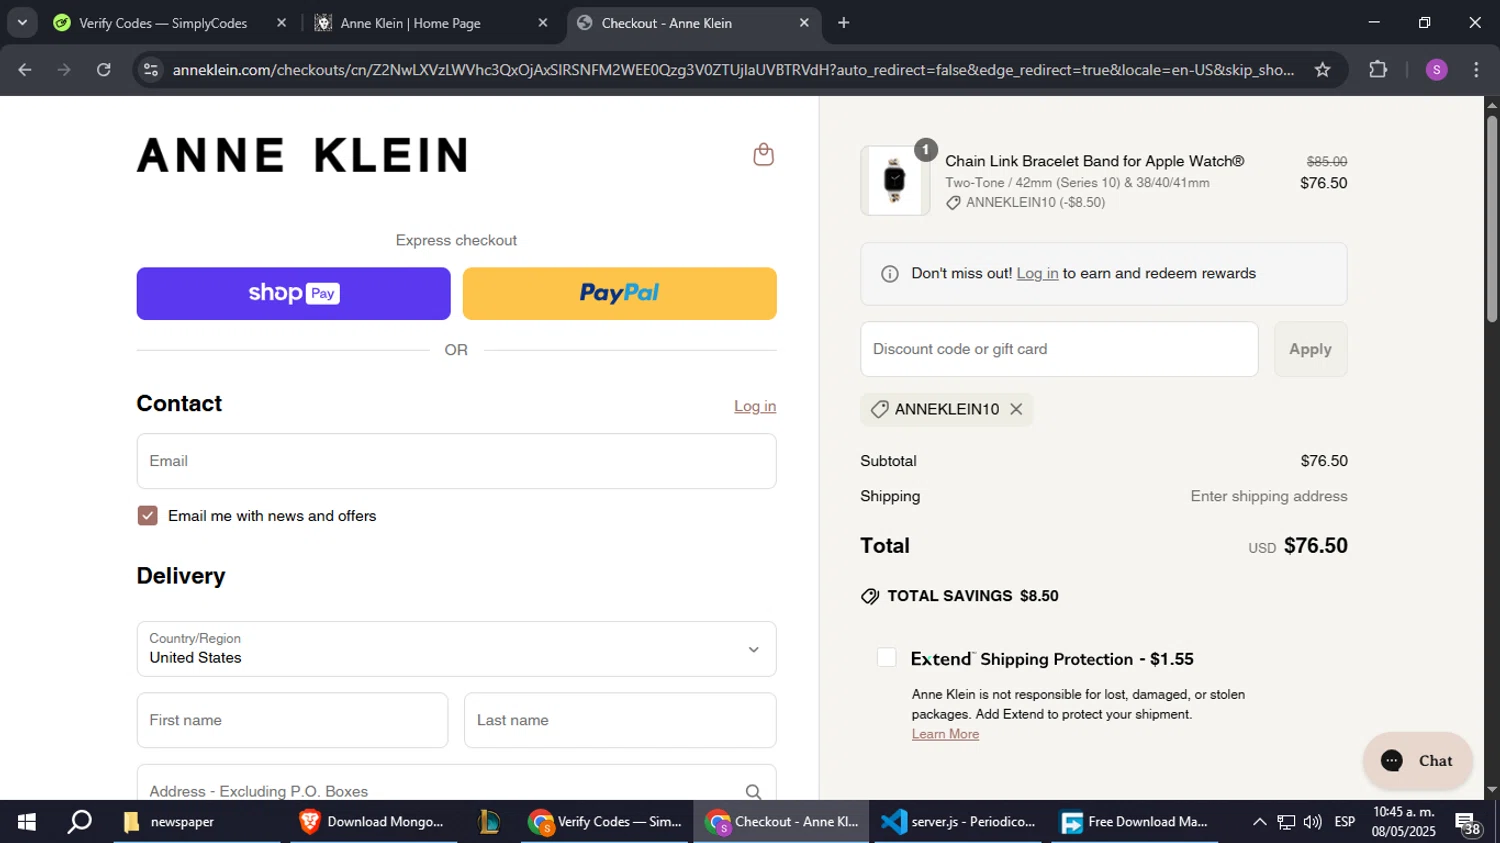Open the Chrome three-dot menu
This screenshot has width=1500, height=843.
(x=1476, y=69)
